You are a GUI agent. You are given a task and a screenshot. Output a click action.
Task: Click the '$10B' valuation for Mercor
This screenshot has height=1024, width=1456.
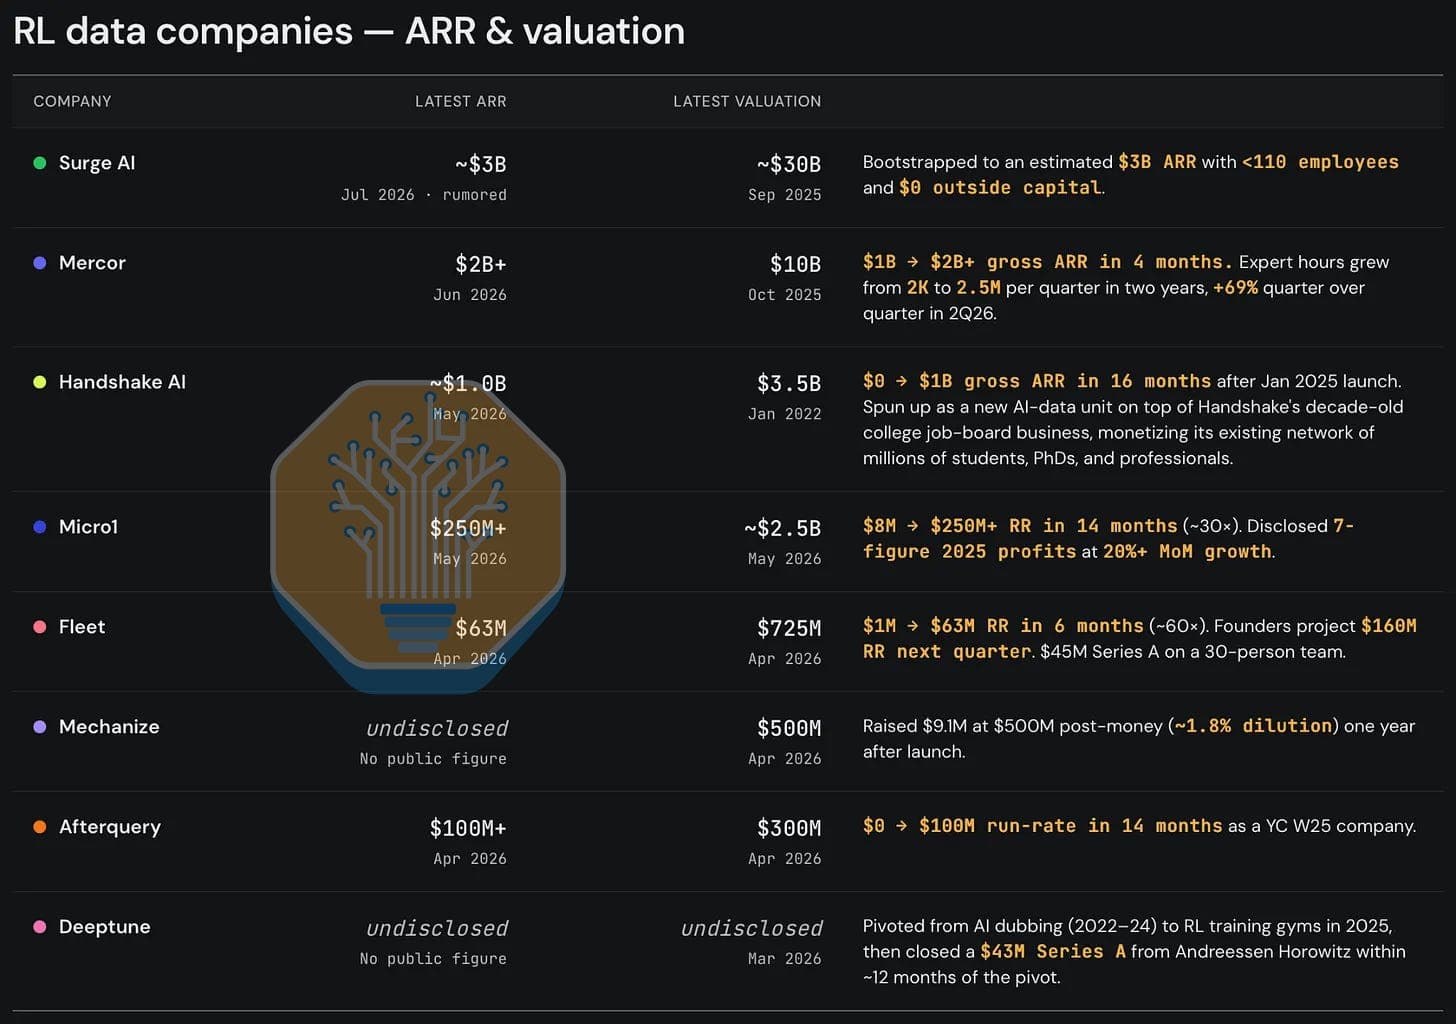[x=796, y=264]
